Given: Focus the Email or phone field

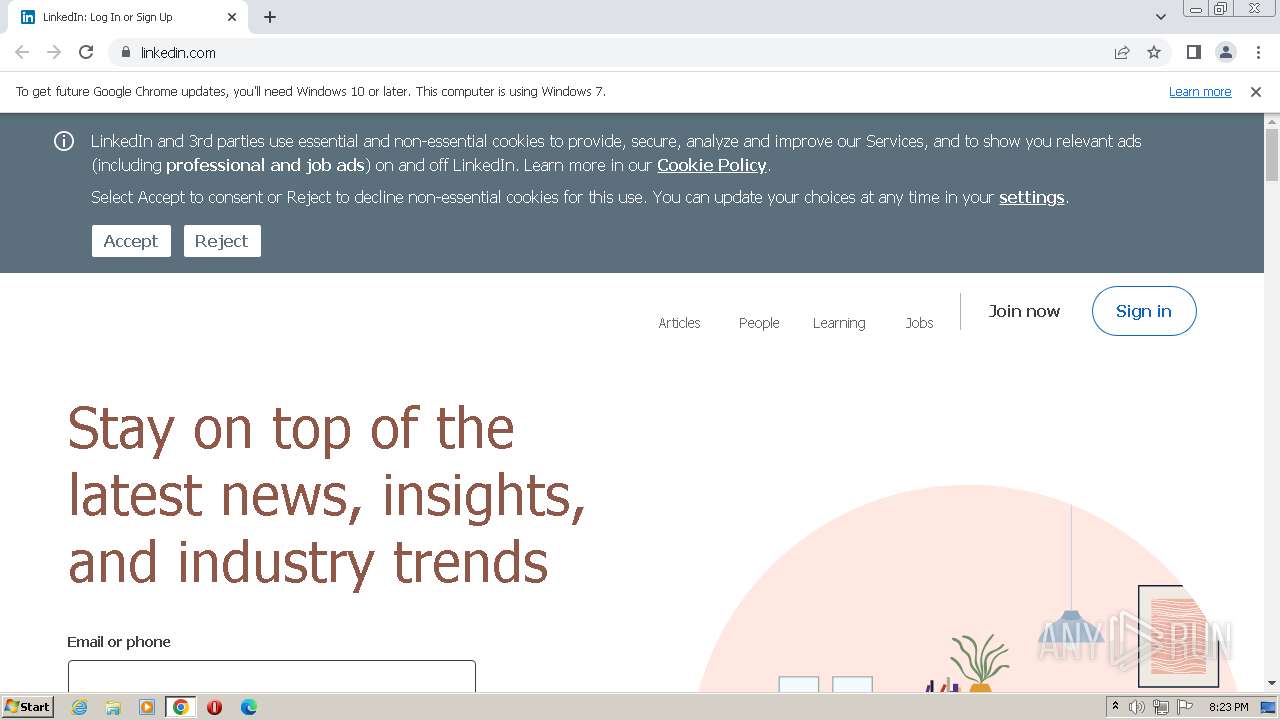Looking at the screenshot, I should pyautogui.click(x=272, y=676).
